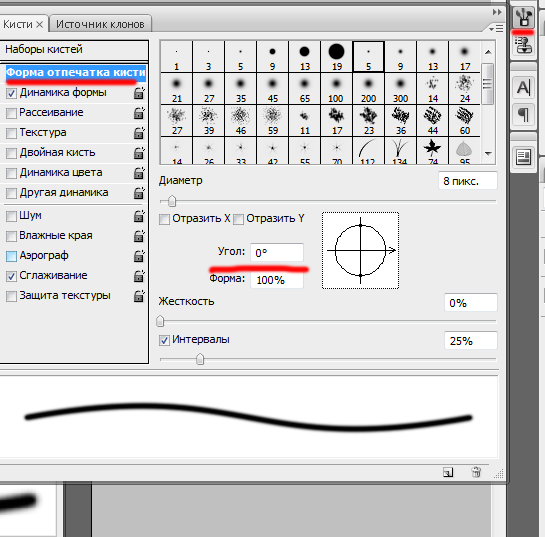Select the maple leaf brush 74
545x537 pixels.
point(432,150)
